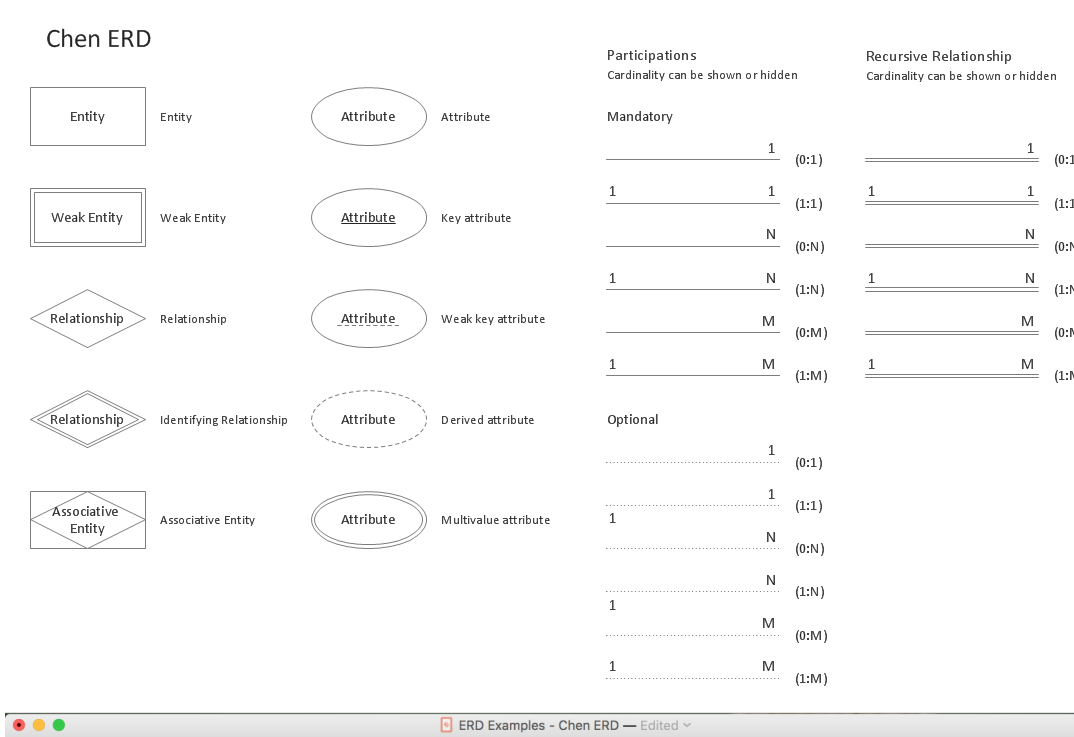Select the Multivalue attribute shape

click(x=368, y=519)
